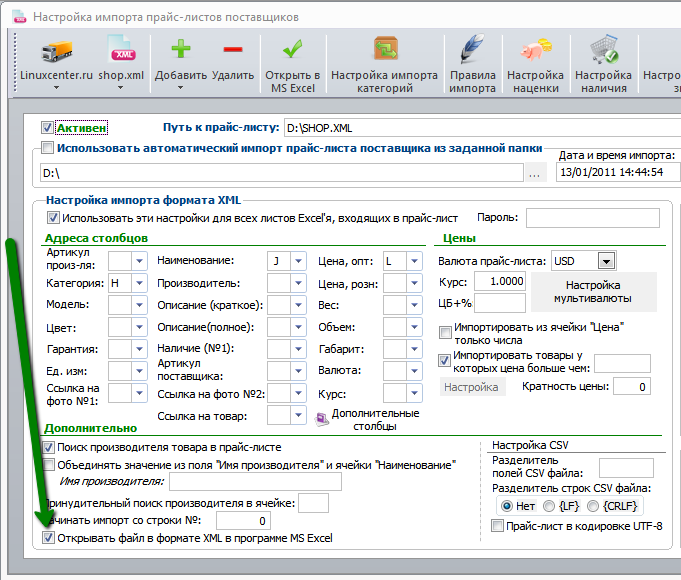Open Настройка наценки piggy bank icon
681x580 pixels.
tap(536, 50)
